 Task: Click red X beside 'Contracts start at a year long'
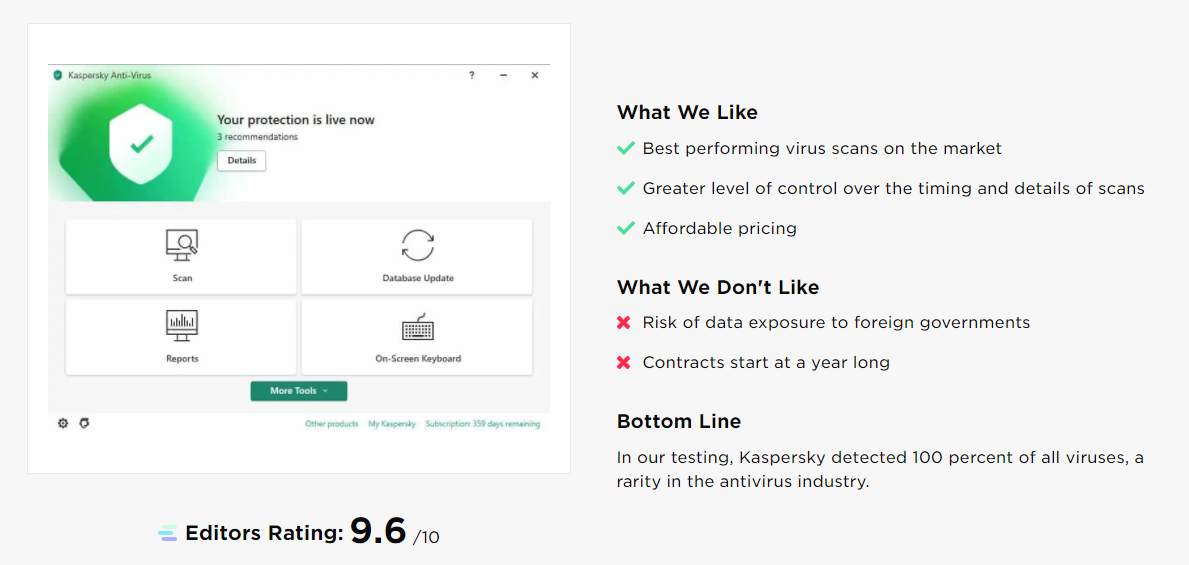[624, 363]
